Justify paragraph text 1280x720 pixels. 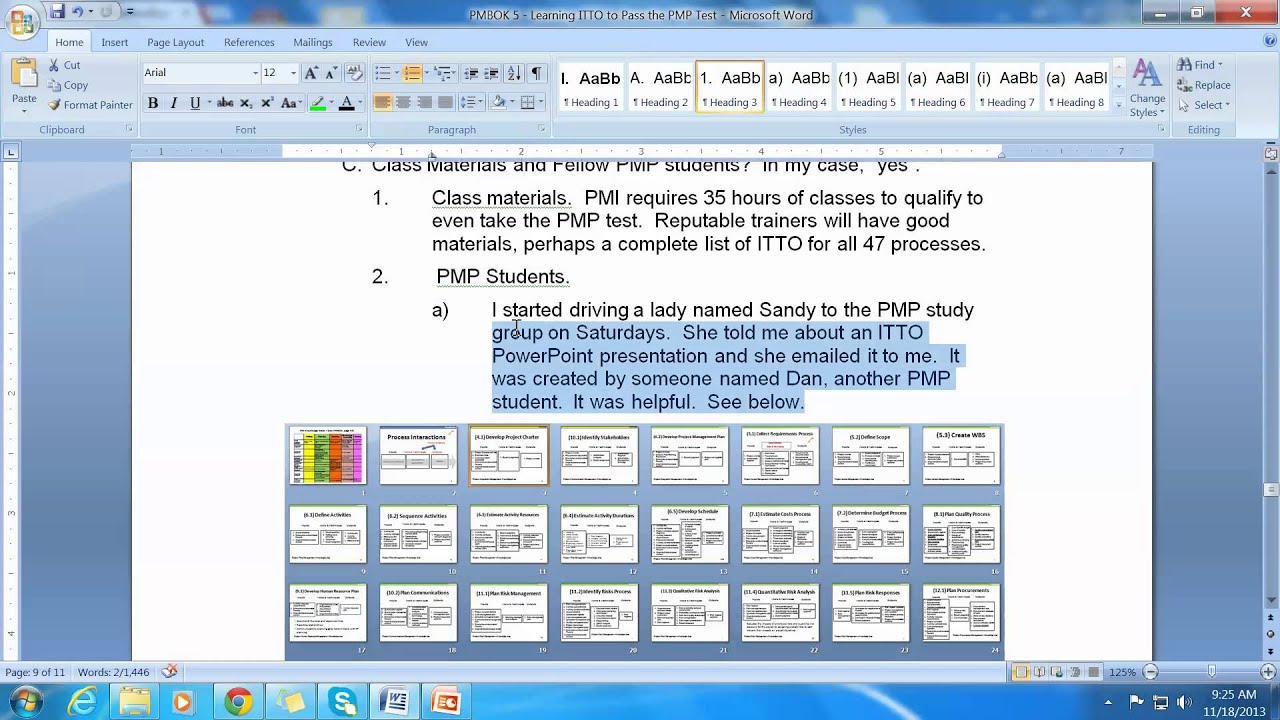[445, 103]
